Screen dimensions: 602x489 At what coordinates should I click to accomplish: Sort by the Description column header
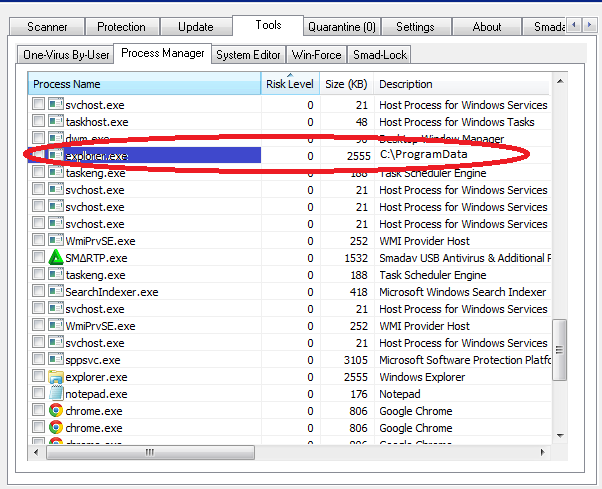[462, 84]
